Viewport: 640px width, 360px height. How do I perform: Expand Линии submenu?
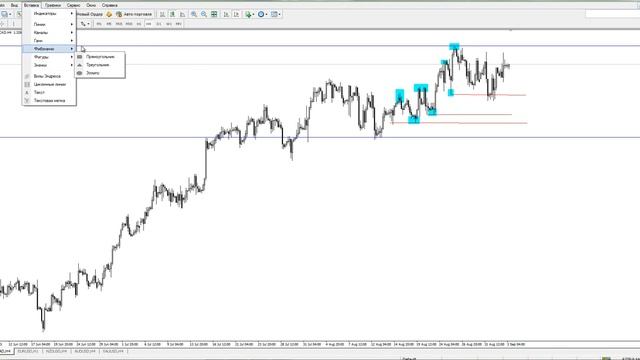(49, 24)
